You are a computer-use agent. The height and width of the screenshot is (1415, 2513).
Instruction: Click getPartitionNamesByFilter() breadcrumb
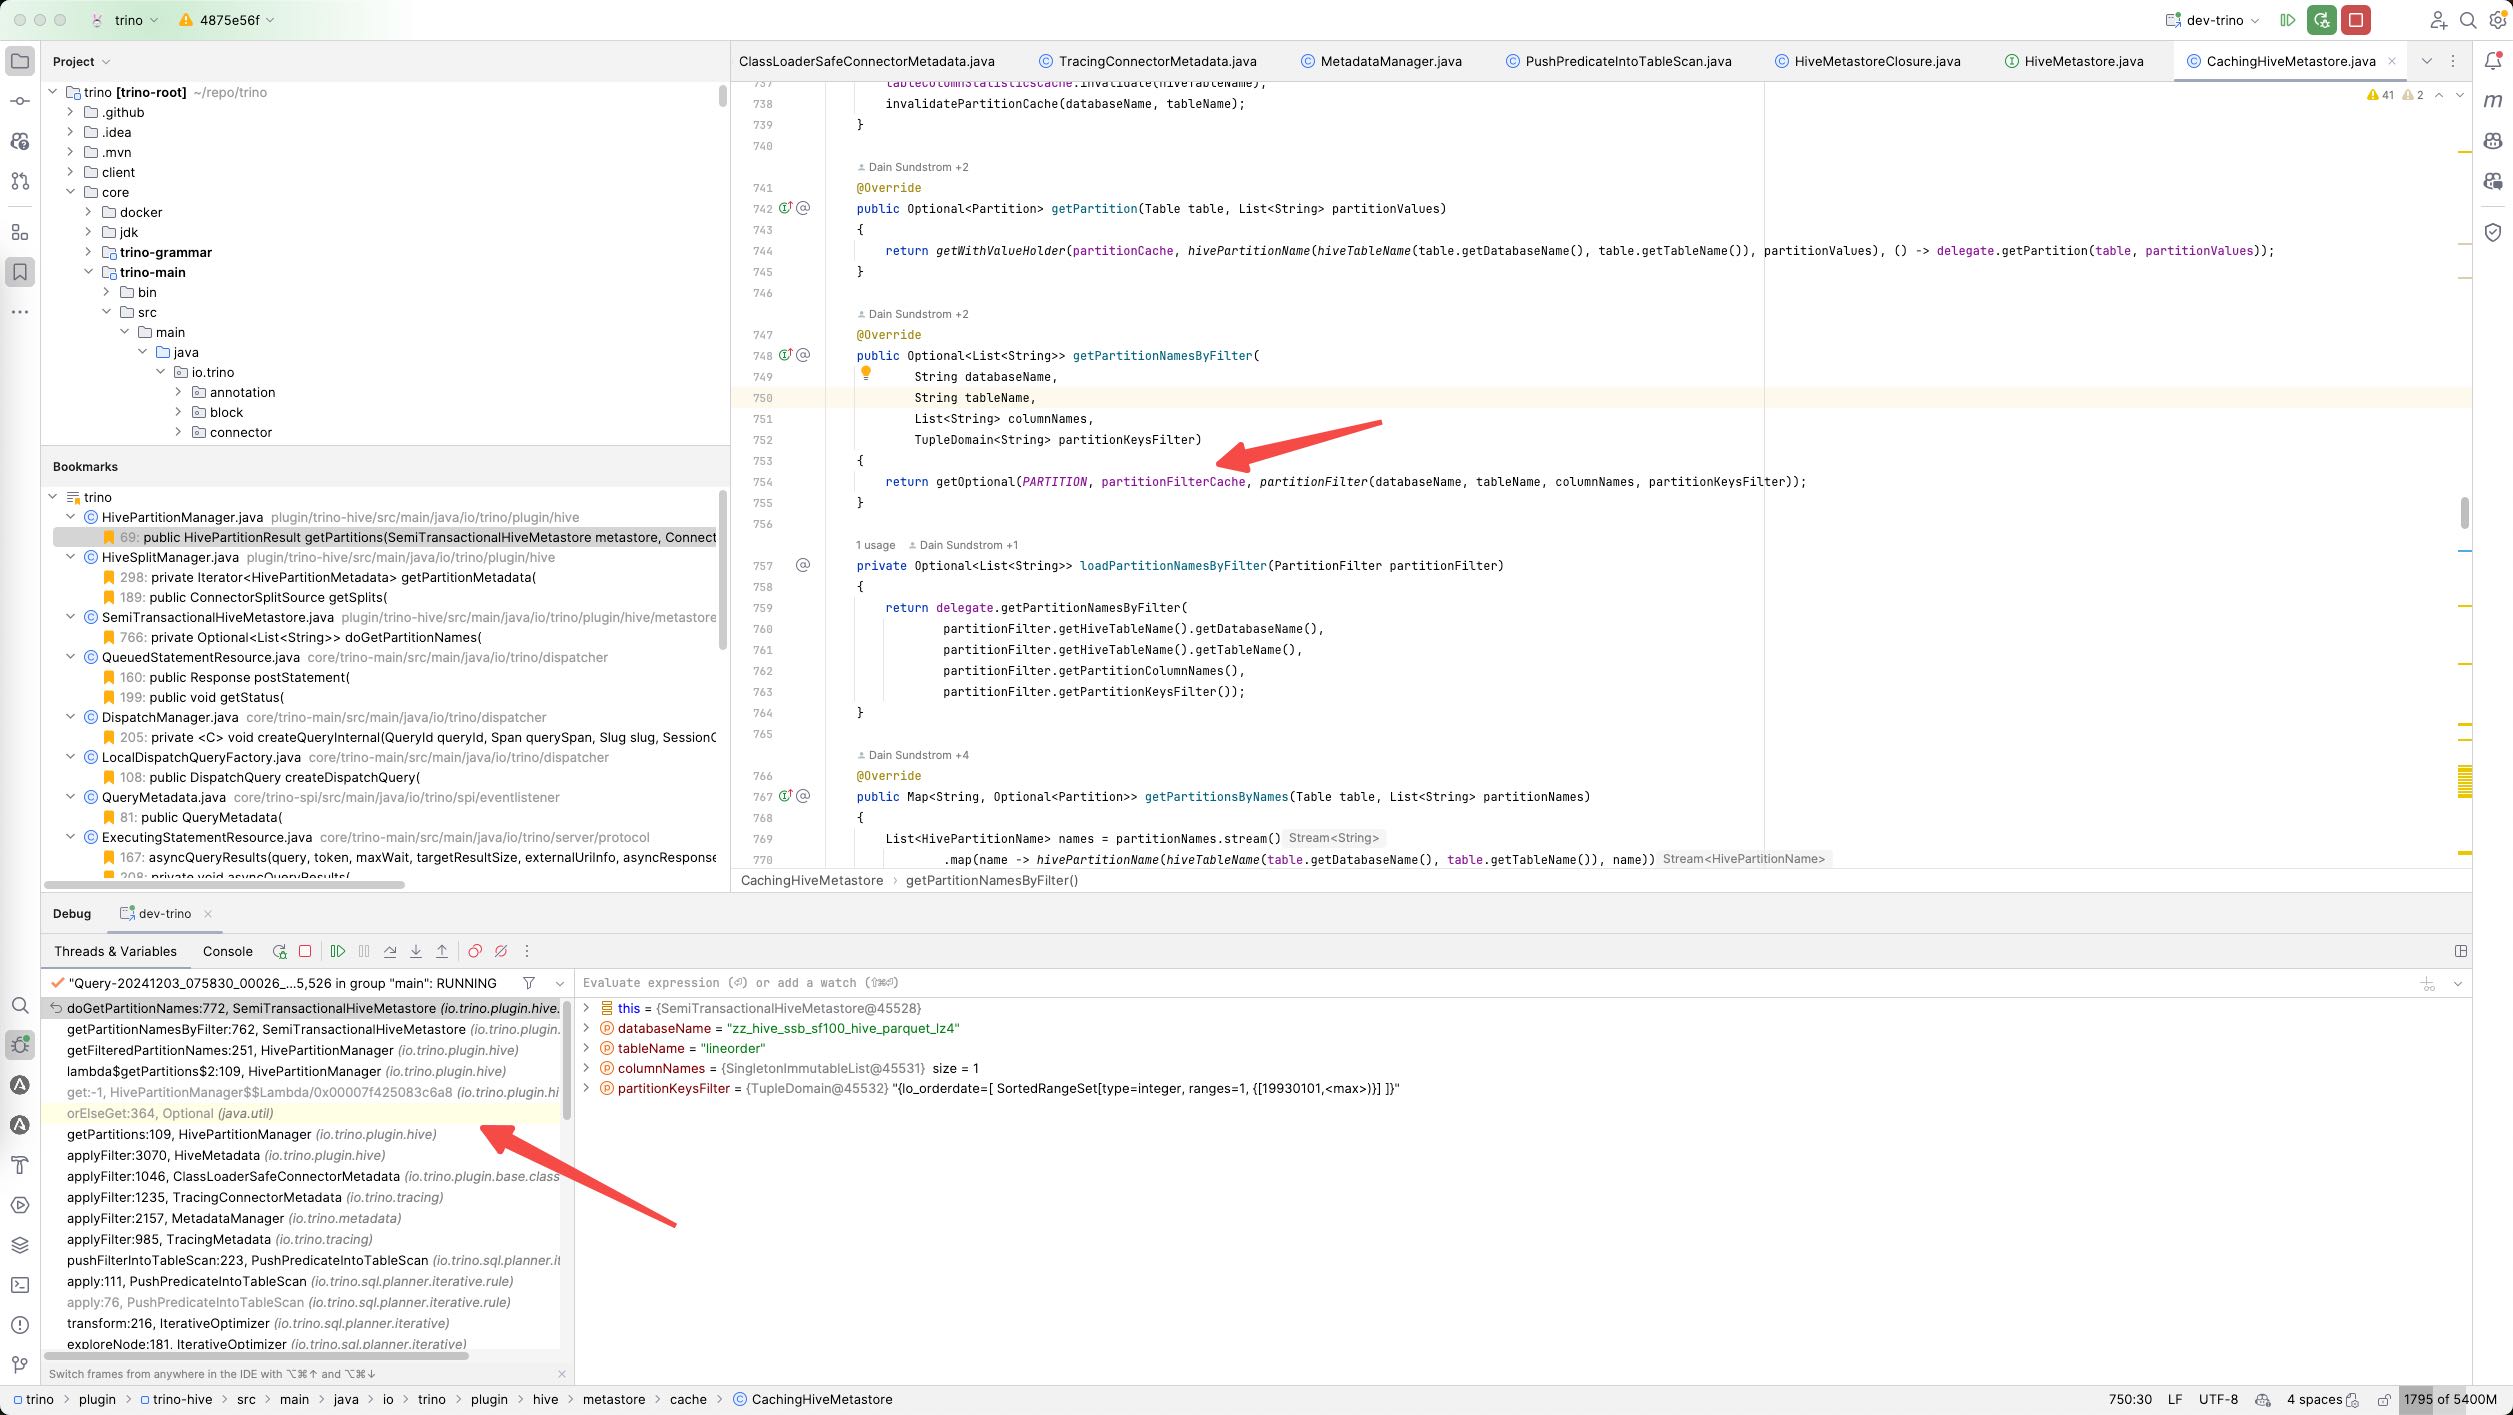pyautogui.click(x=991, y=880)
